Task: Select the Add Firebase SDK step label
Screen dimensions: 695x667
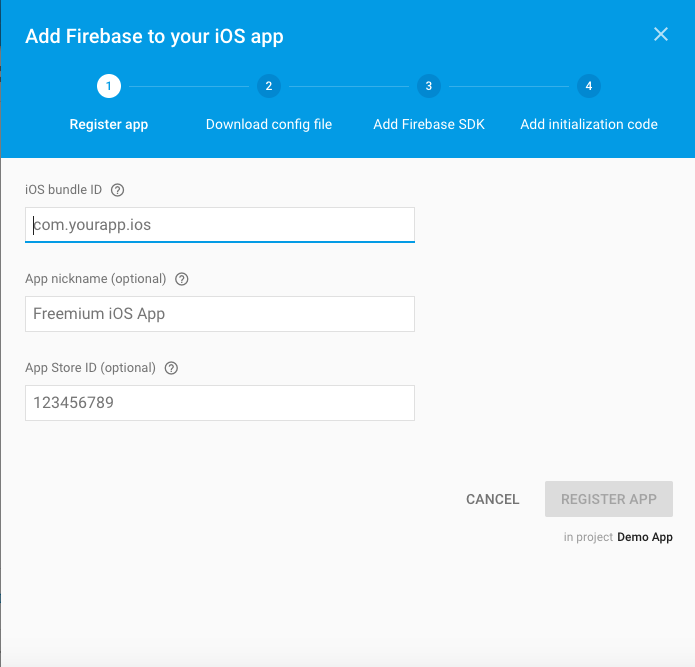Action: 428,125
